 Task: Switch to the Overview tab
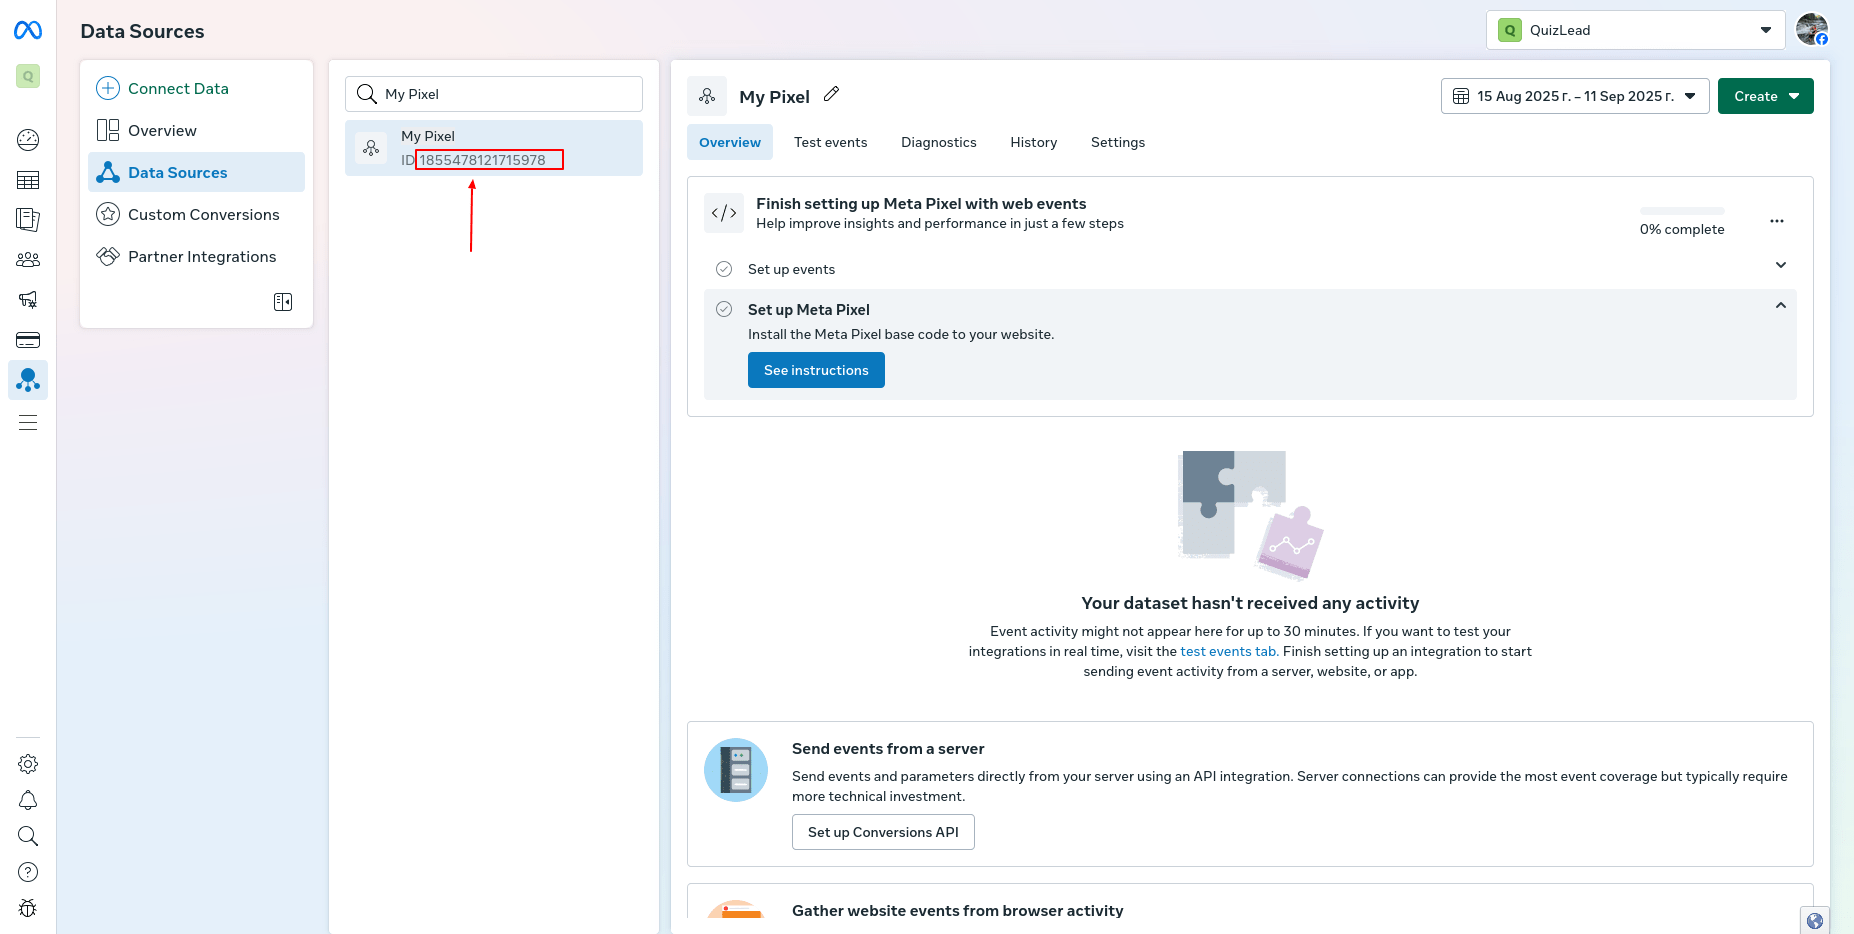730,142
